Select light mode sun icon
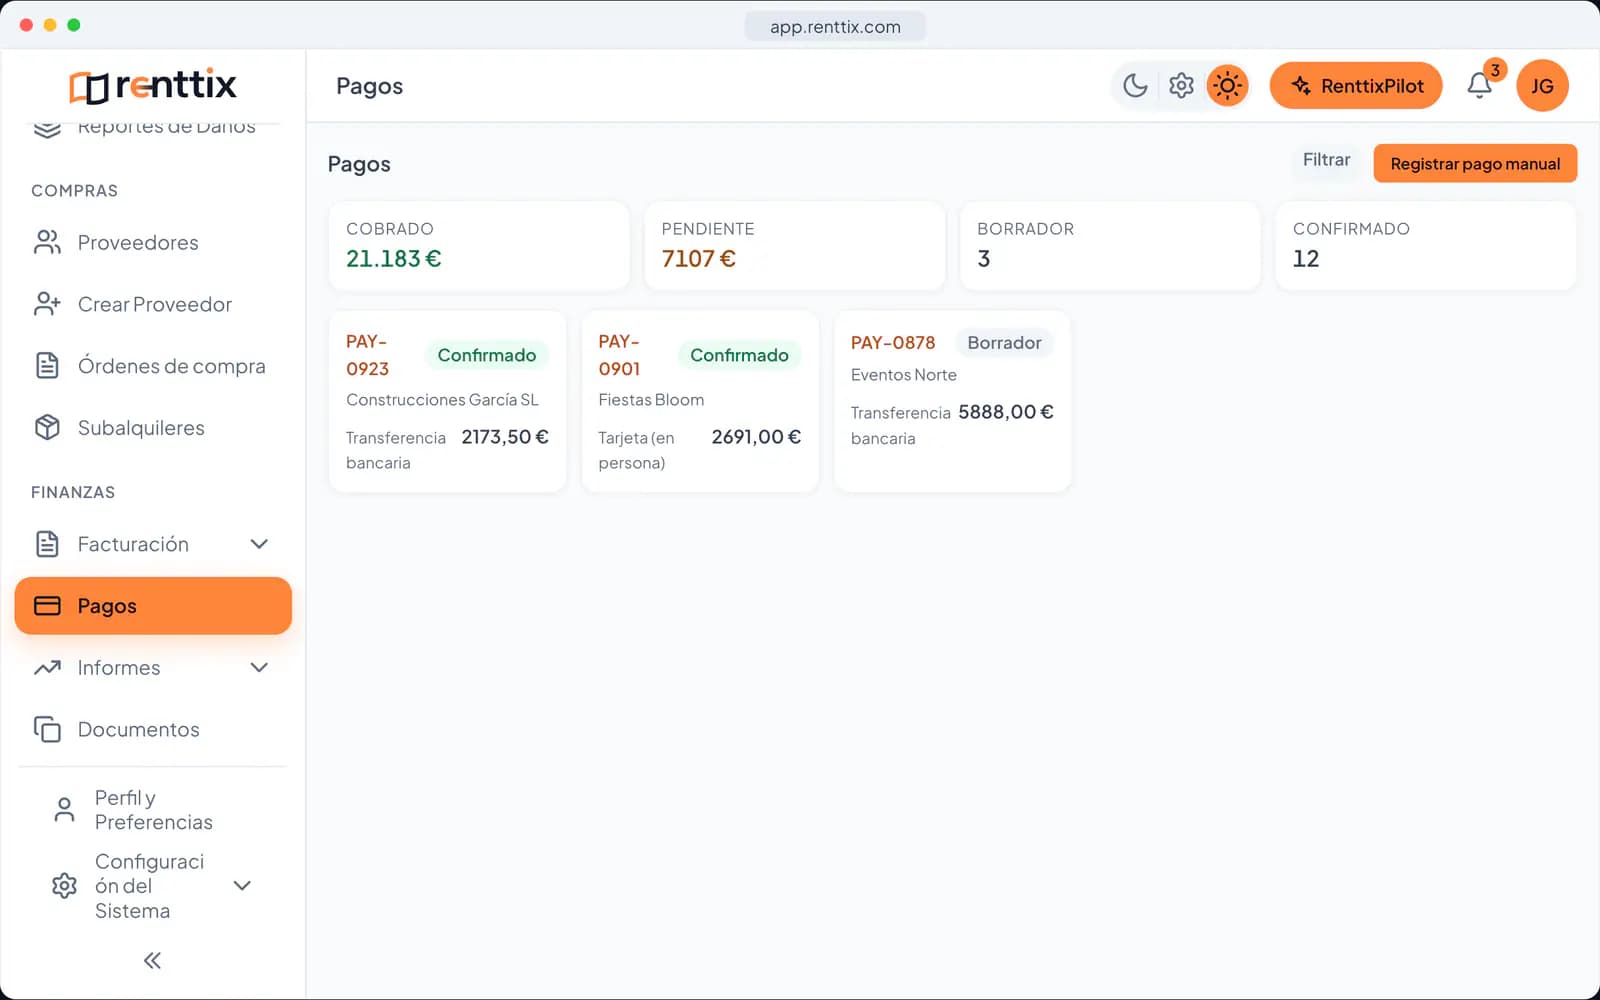The image size is (1600, 1000). click(x=1227, y=86)
